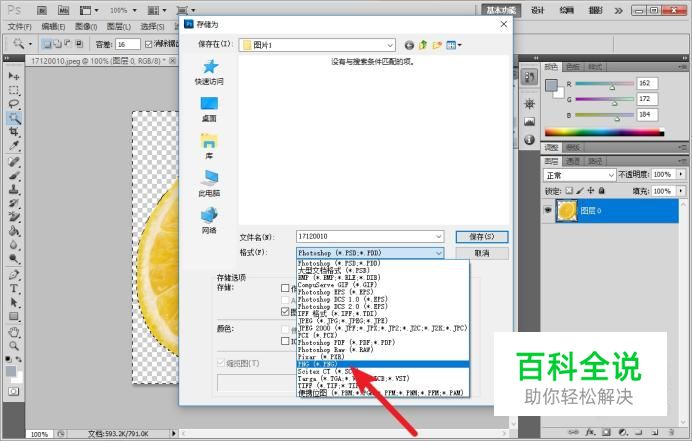This screenshot has width=692, height=441.
Task: Select the Move tool in toolbox
Action: (14, 76)
